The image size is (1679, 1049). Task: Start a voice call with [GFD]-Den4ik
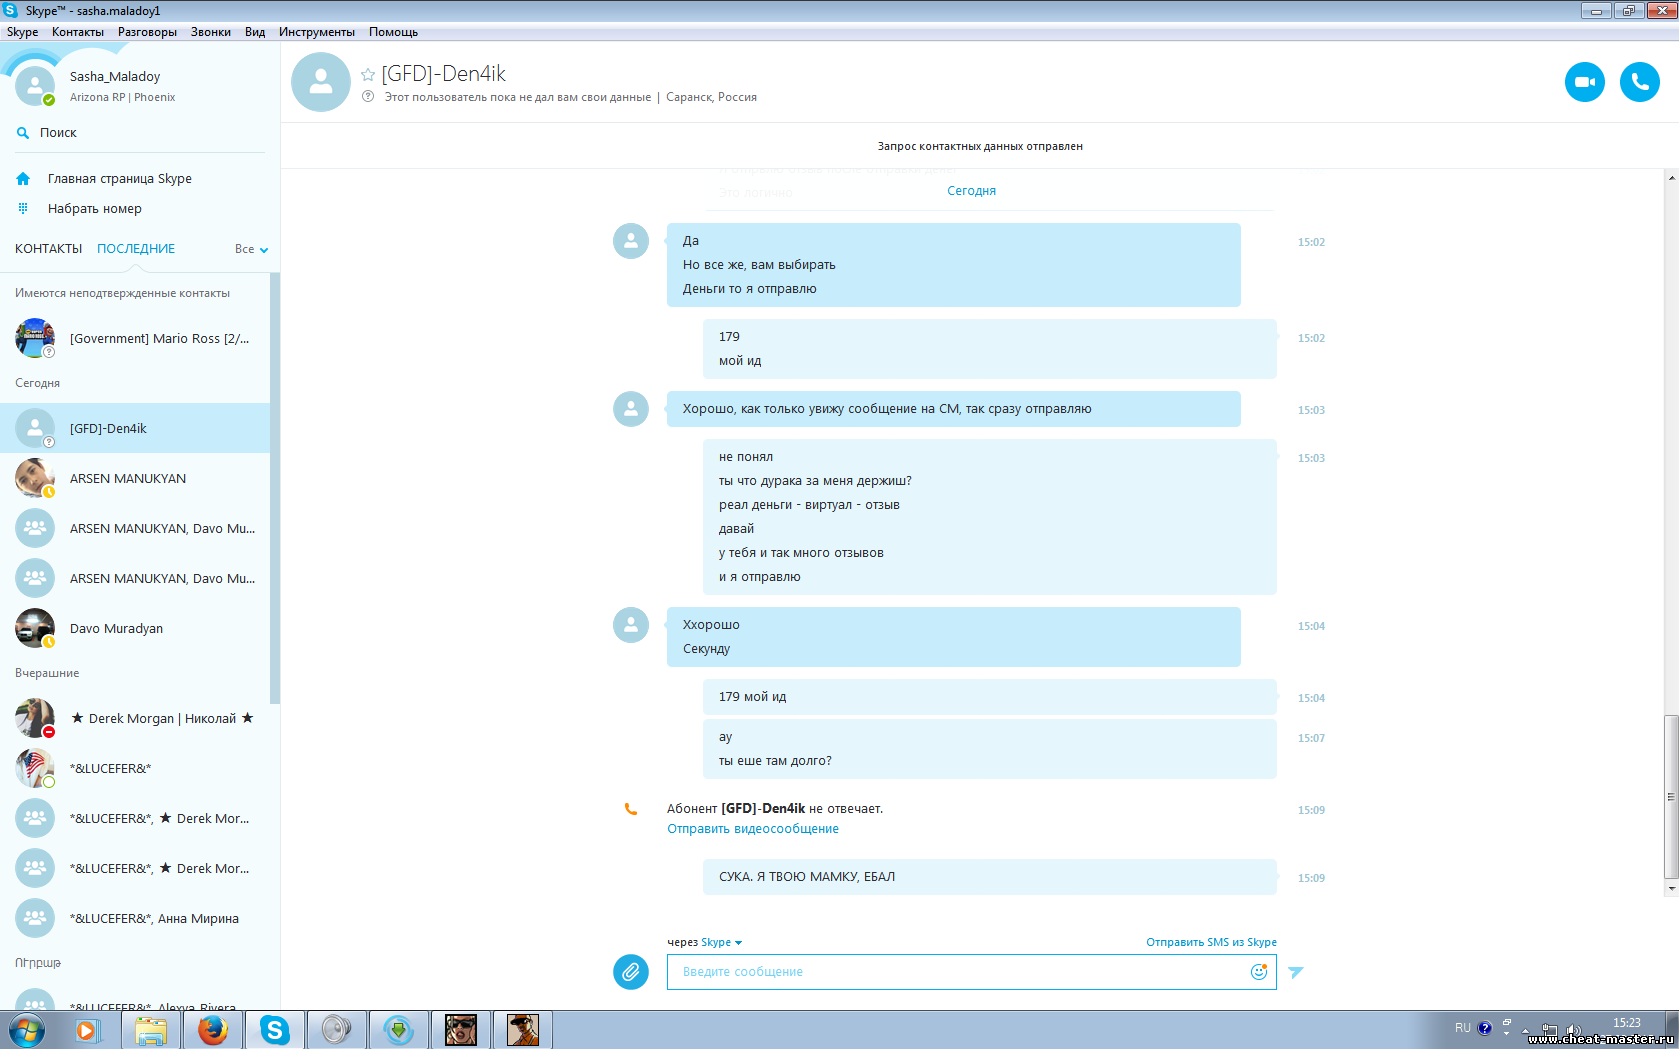(x=1639, y=82)
